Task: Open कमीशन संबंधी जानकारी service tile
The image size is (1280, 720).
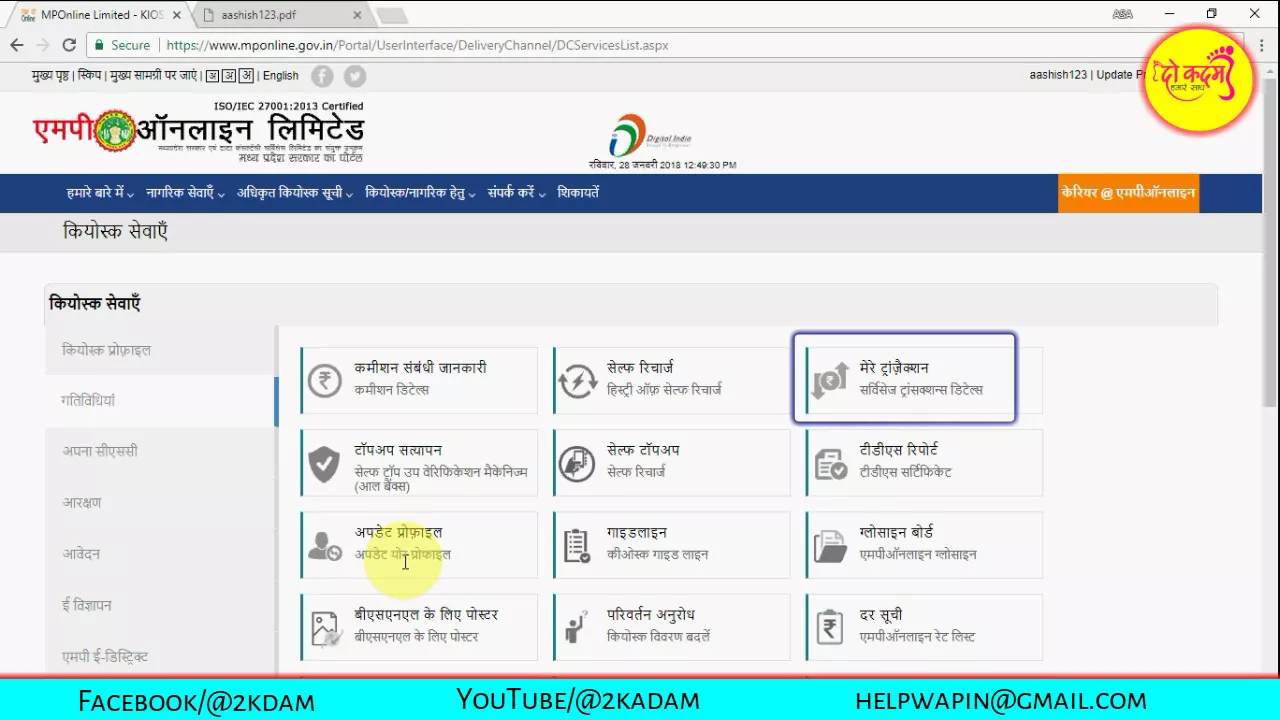Action: pyautogui.click(x=419, y=380)
